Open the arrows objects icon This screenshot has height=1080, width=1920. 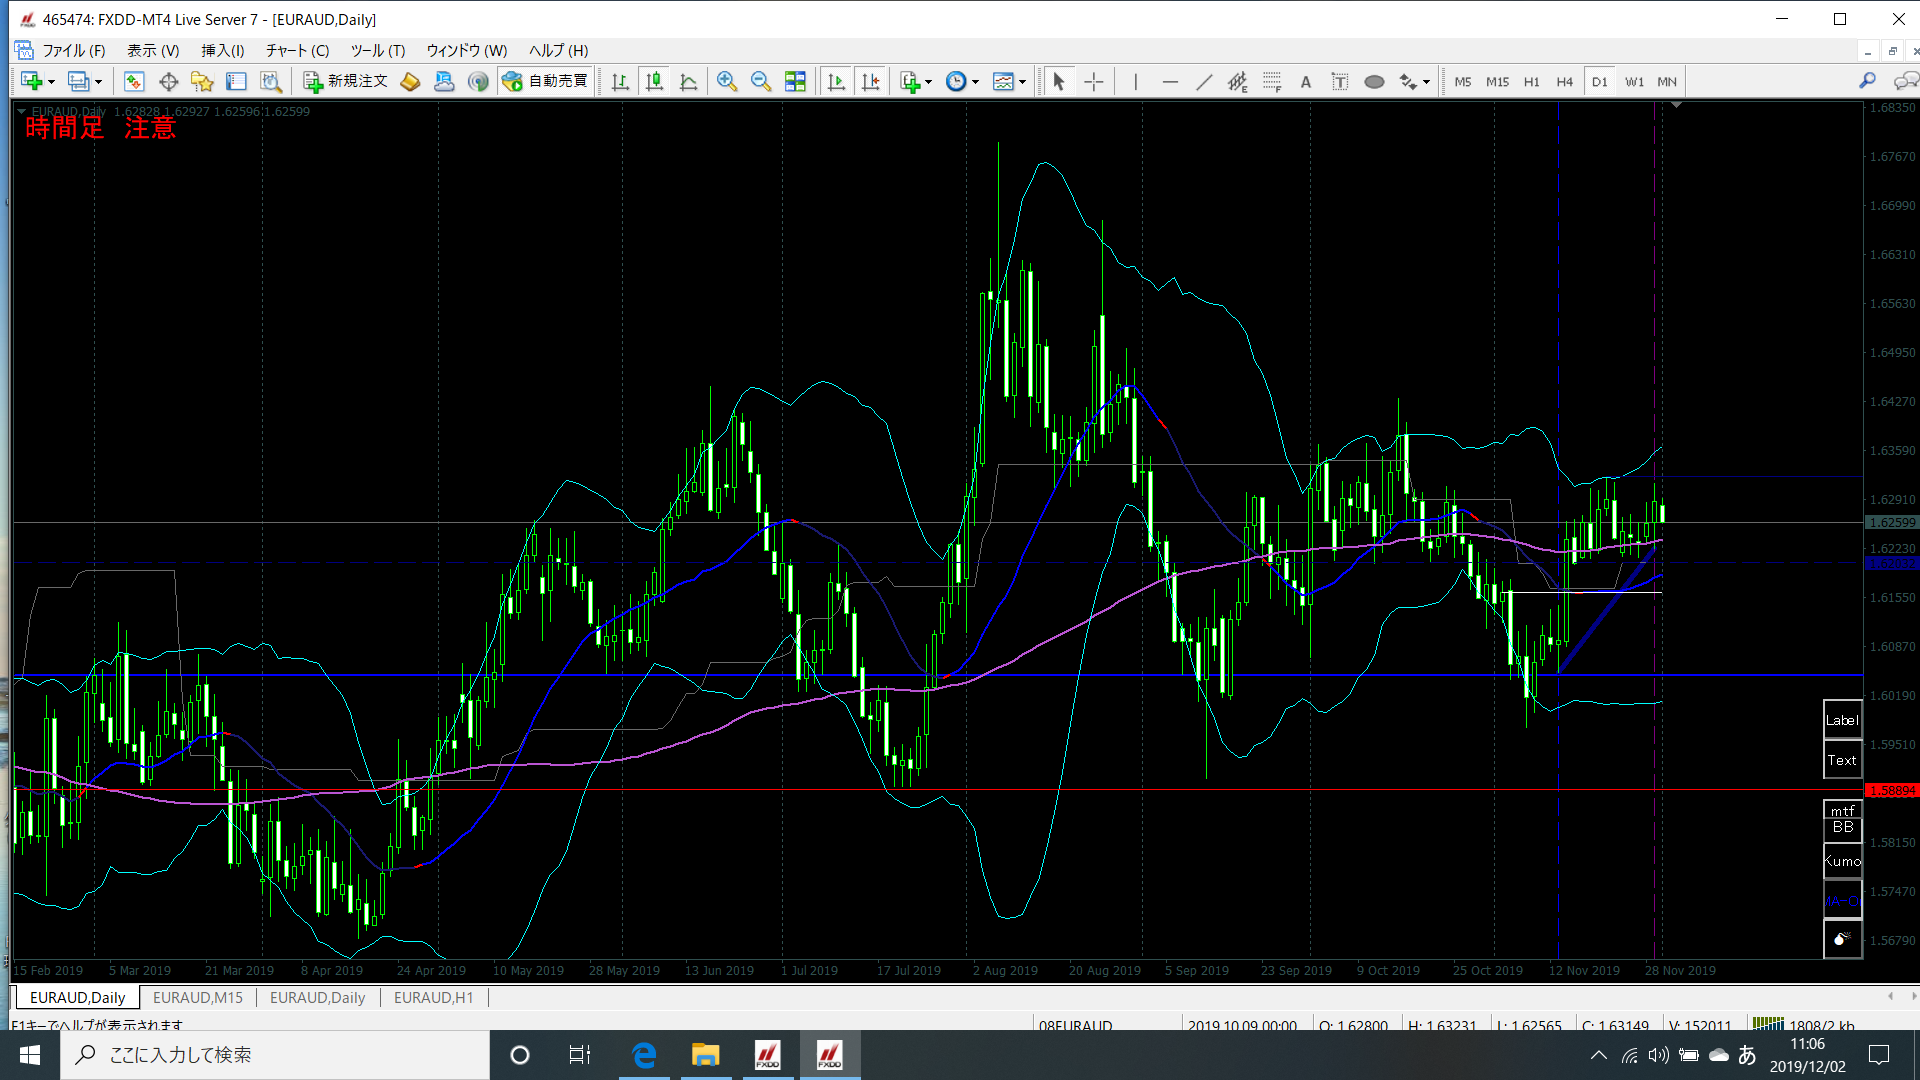click(x=1408, y=82)
